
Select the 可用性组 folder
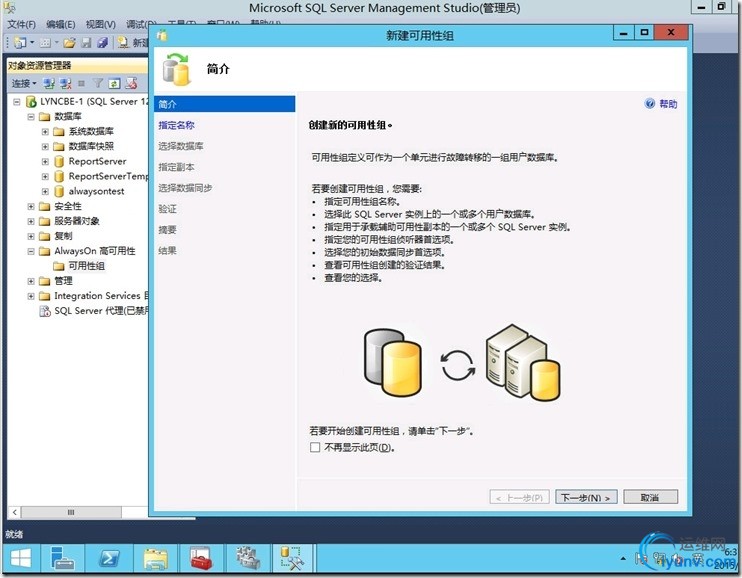click(x=87, y=266)
